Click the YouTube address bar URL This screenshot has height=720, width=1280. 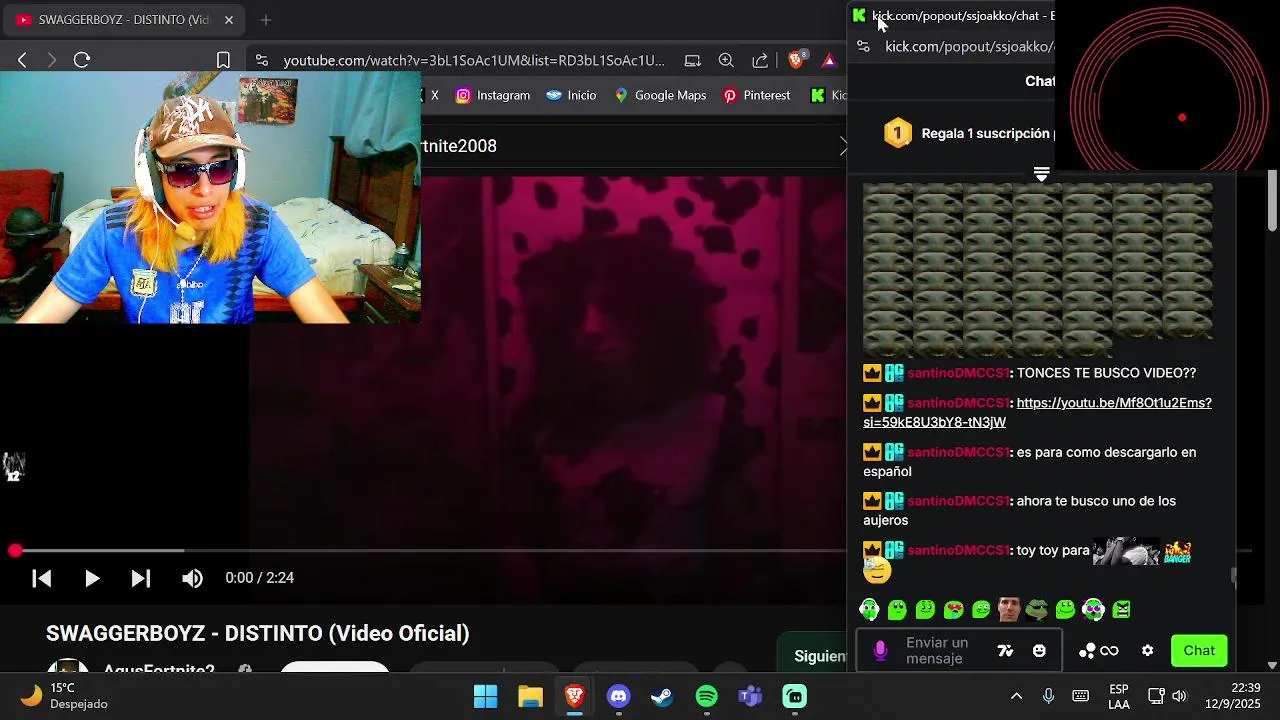coord(474,60)
